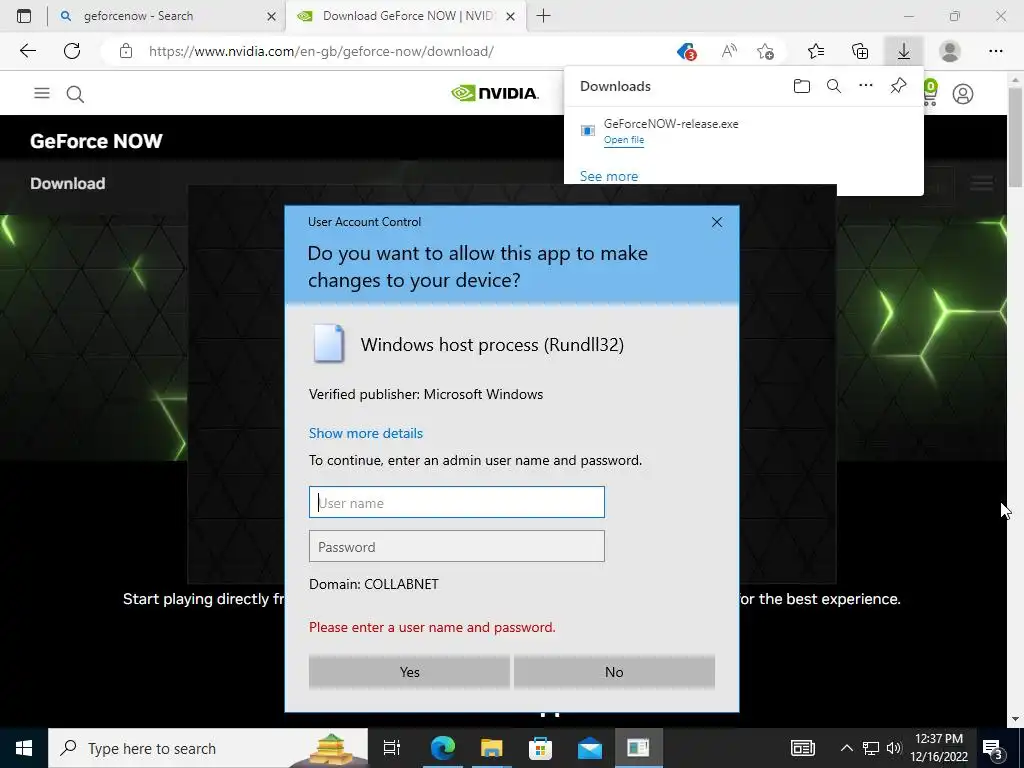
Task: Open NVIDIA hamburger menu
Action: click(x=42, y=93)
